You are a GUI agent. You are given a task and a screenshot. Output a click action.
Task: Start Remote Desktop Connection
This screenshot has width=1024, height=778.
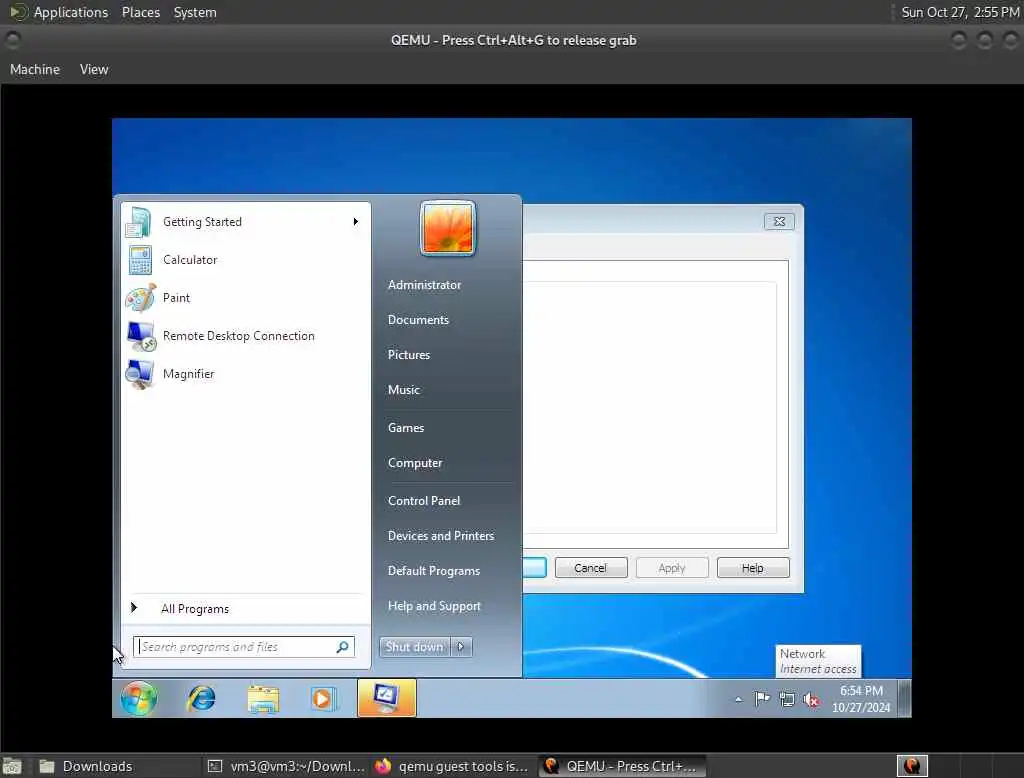[245, 336]
